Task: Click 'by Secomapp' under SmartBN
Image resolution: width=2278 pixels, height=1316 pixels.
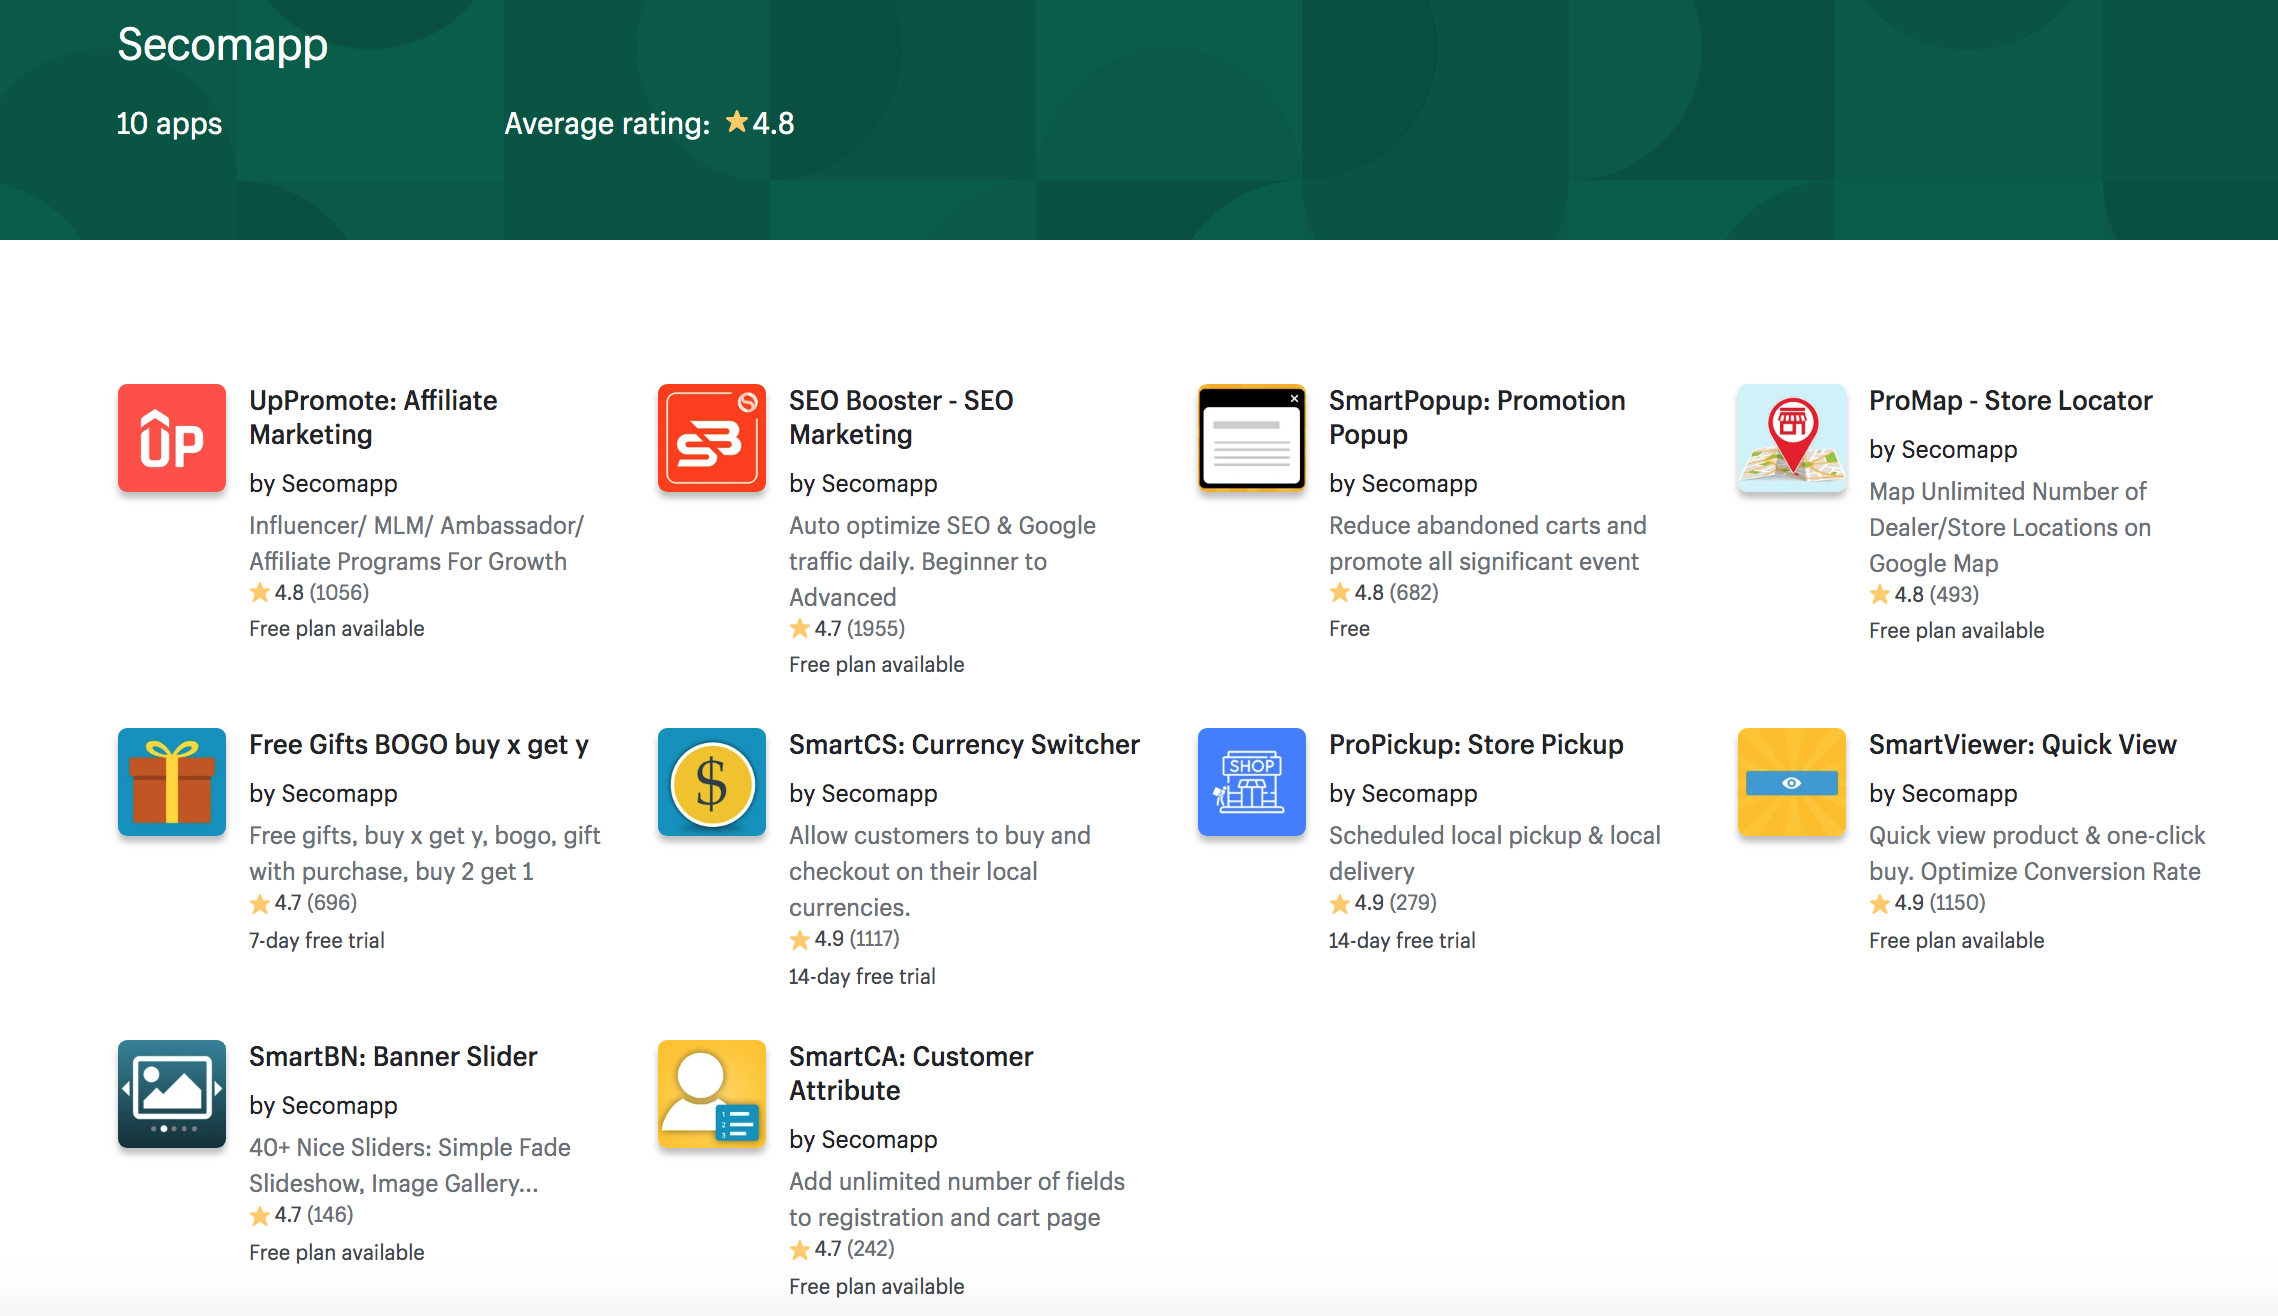Action: click(x=323, y=1106)
